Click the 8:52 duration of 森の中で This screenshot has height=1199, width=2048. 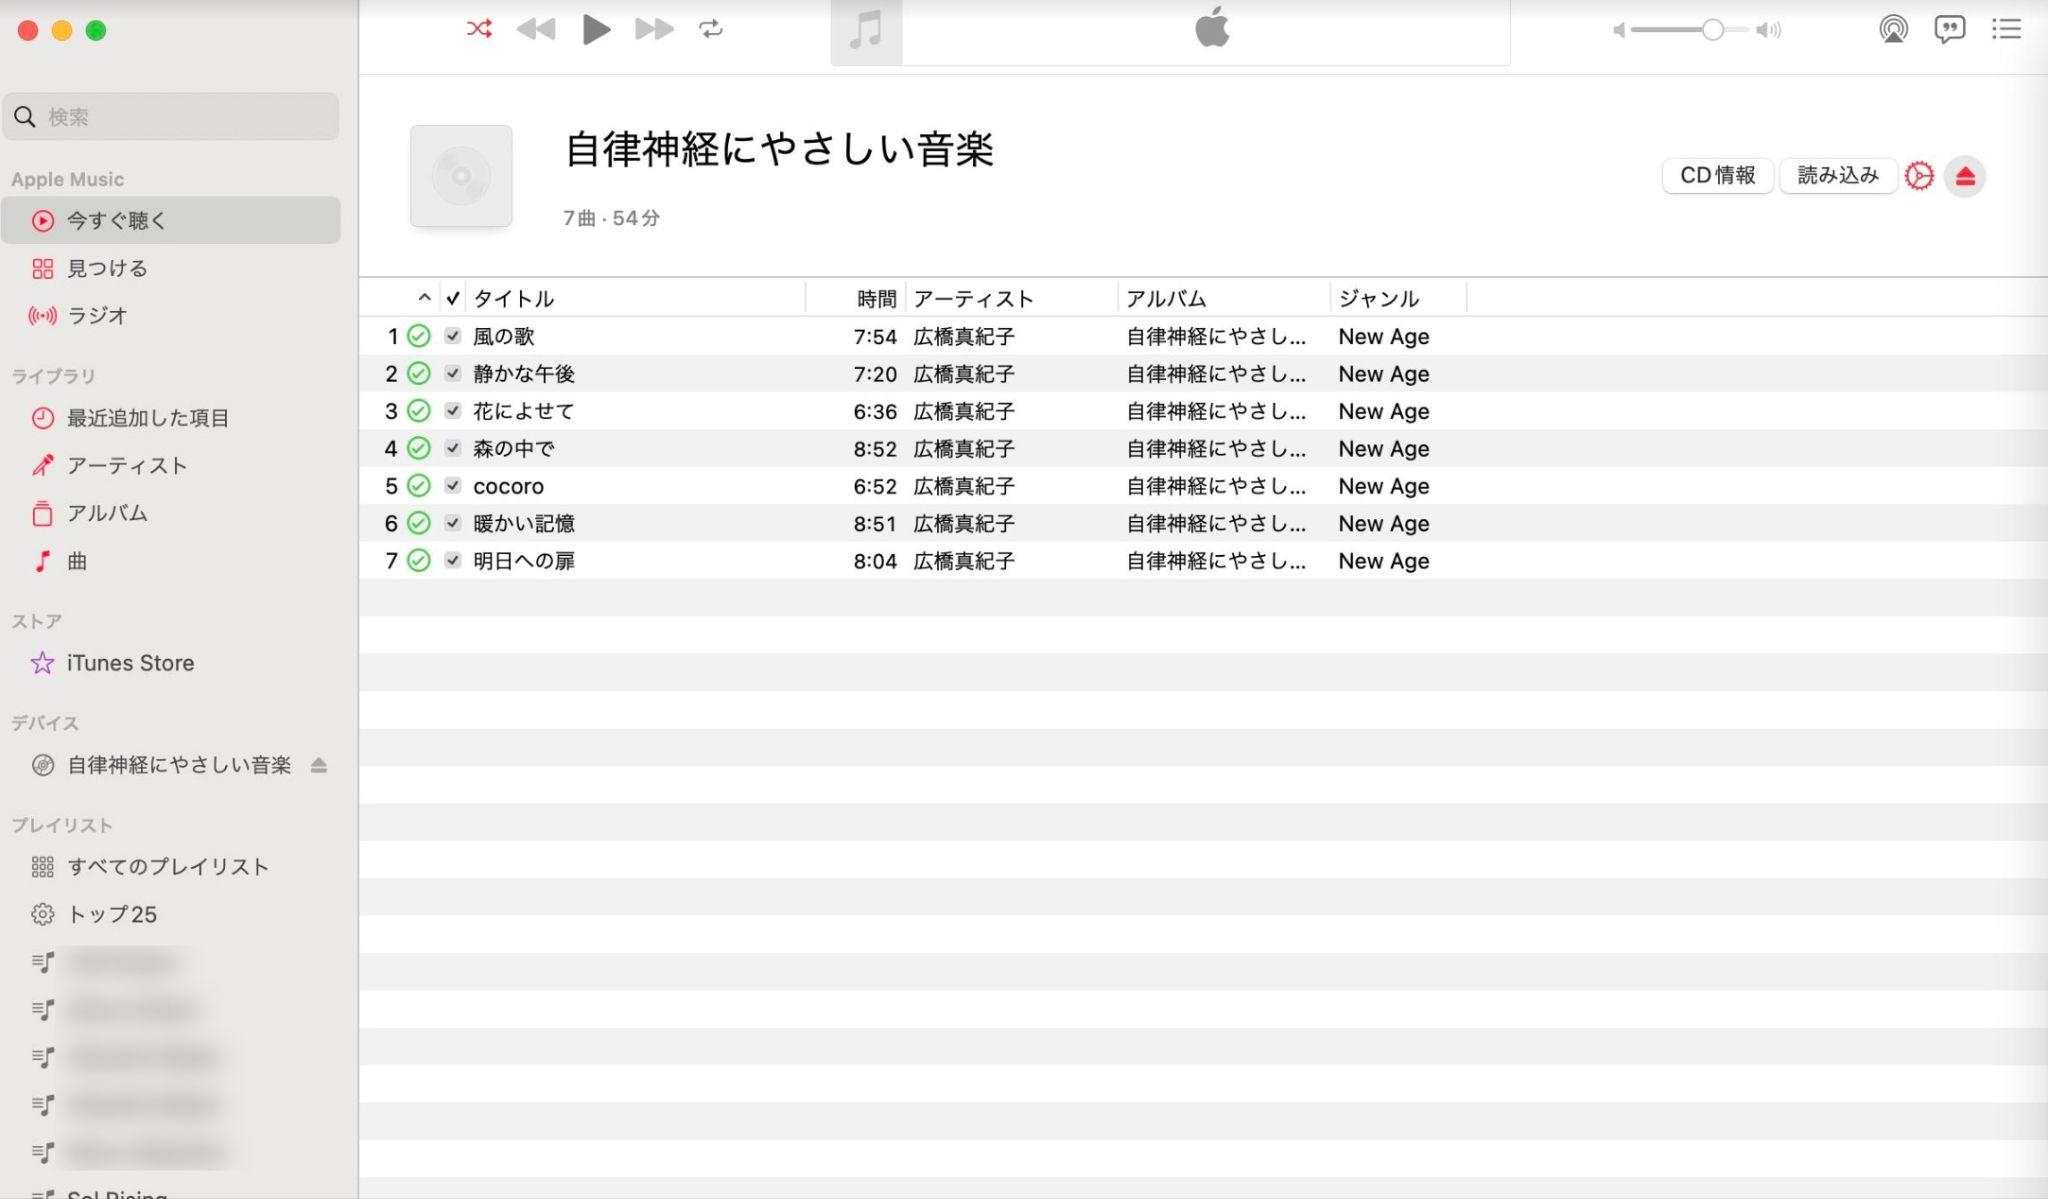pos(875,449)
